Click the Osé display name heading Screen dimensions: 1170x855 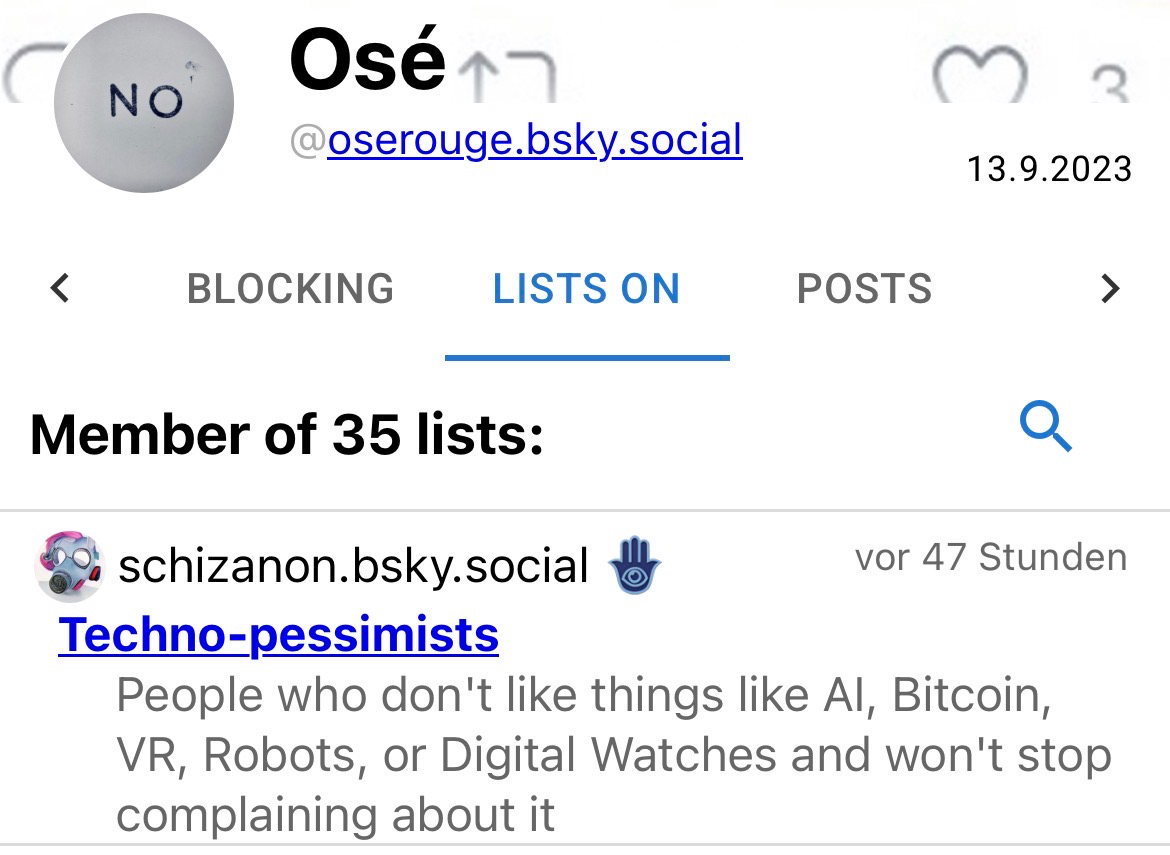367,60
